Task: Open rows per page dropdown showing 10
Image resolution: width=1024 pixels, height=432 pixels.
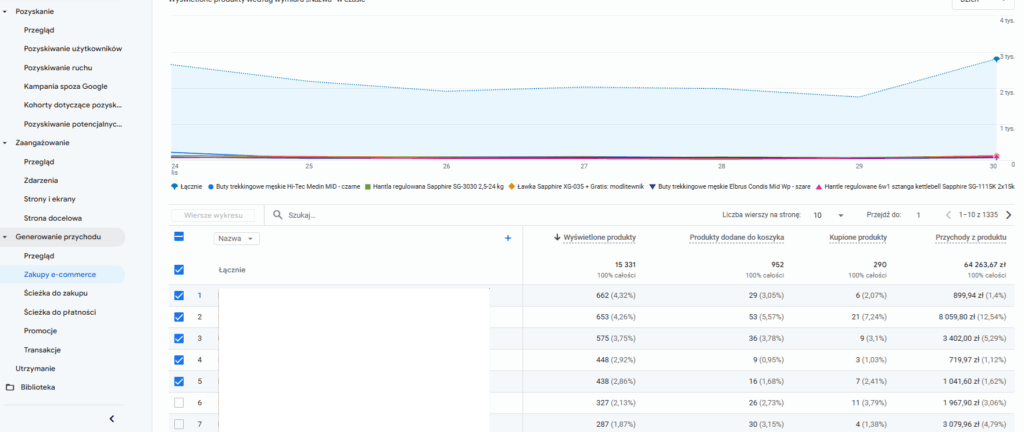Action: pos(828,215)
